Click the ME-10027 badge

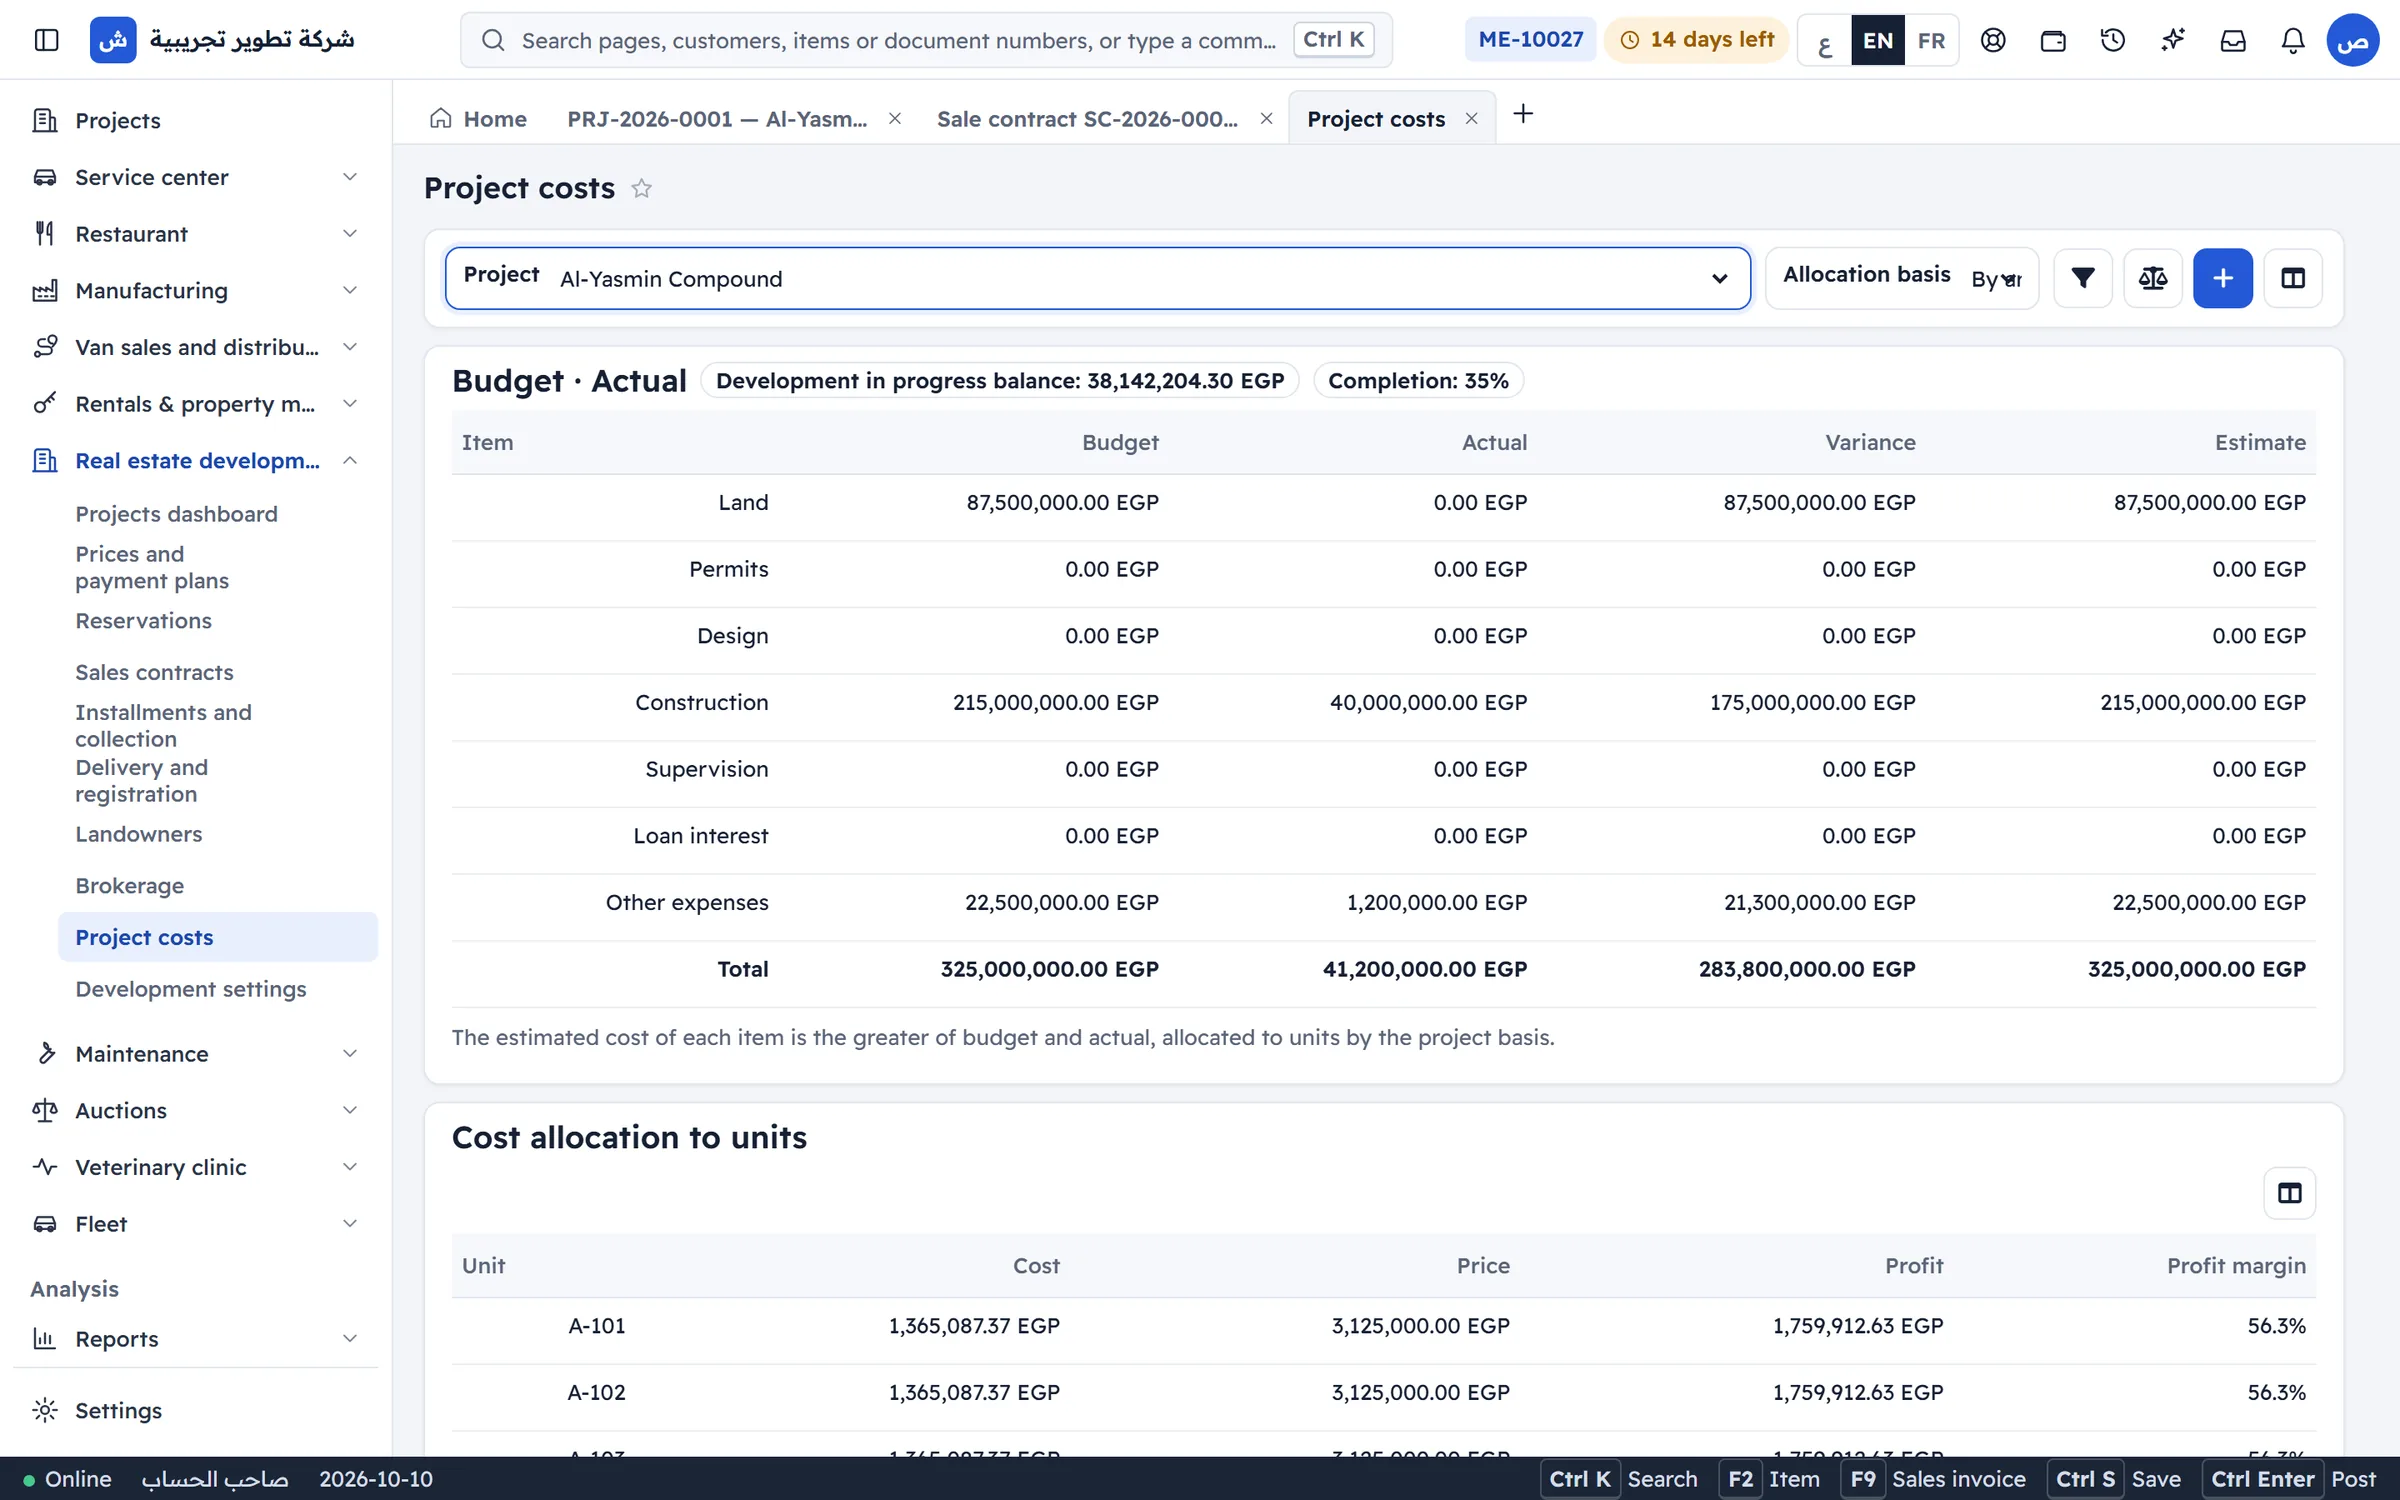point(1531,40)
